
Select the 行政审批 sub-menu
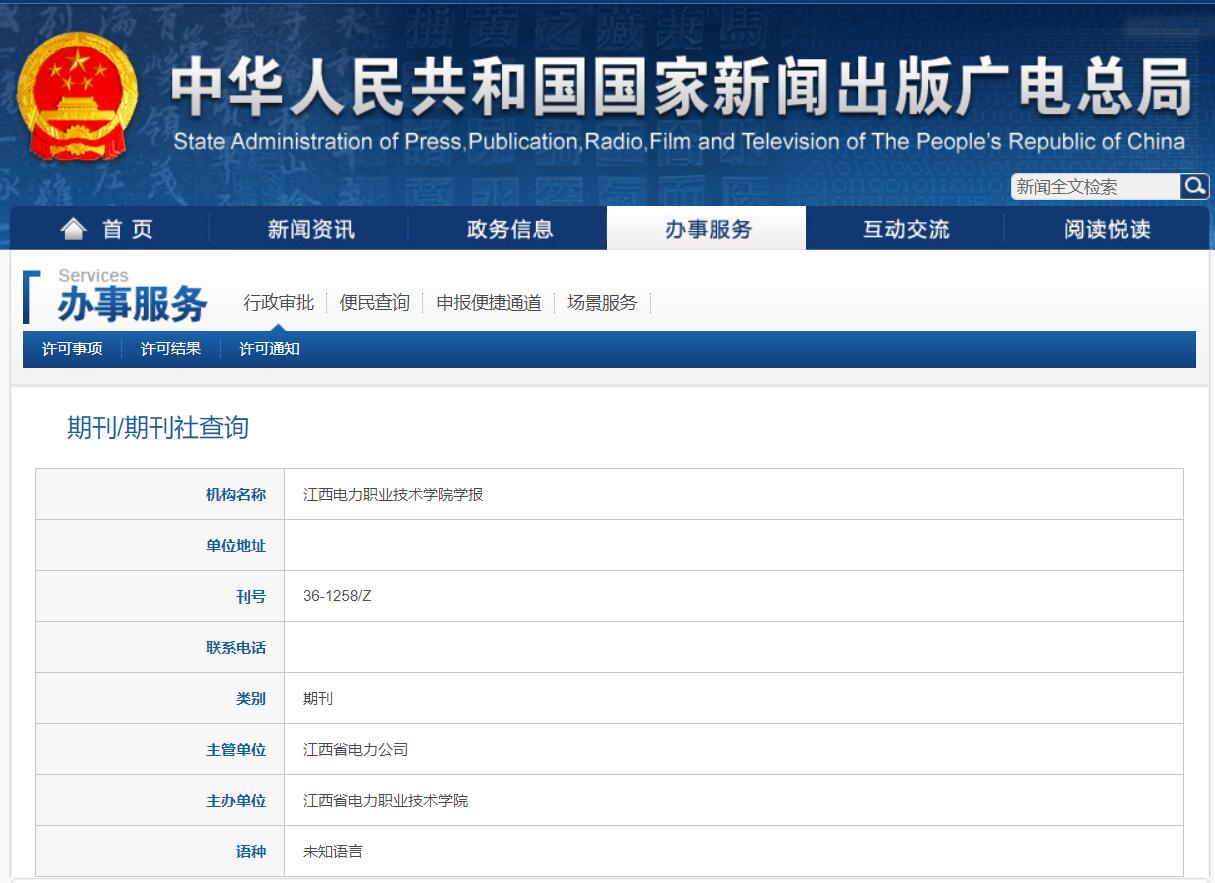(278, 302)
